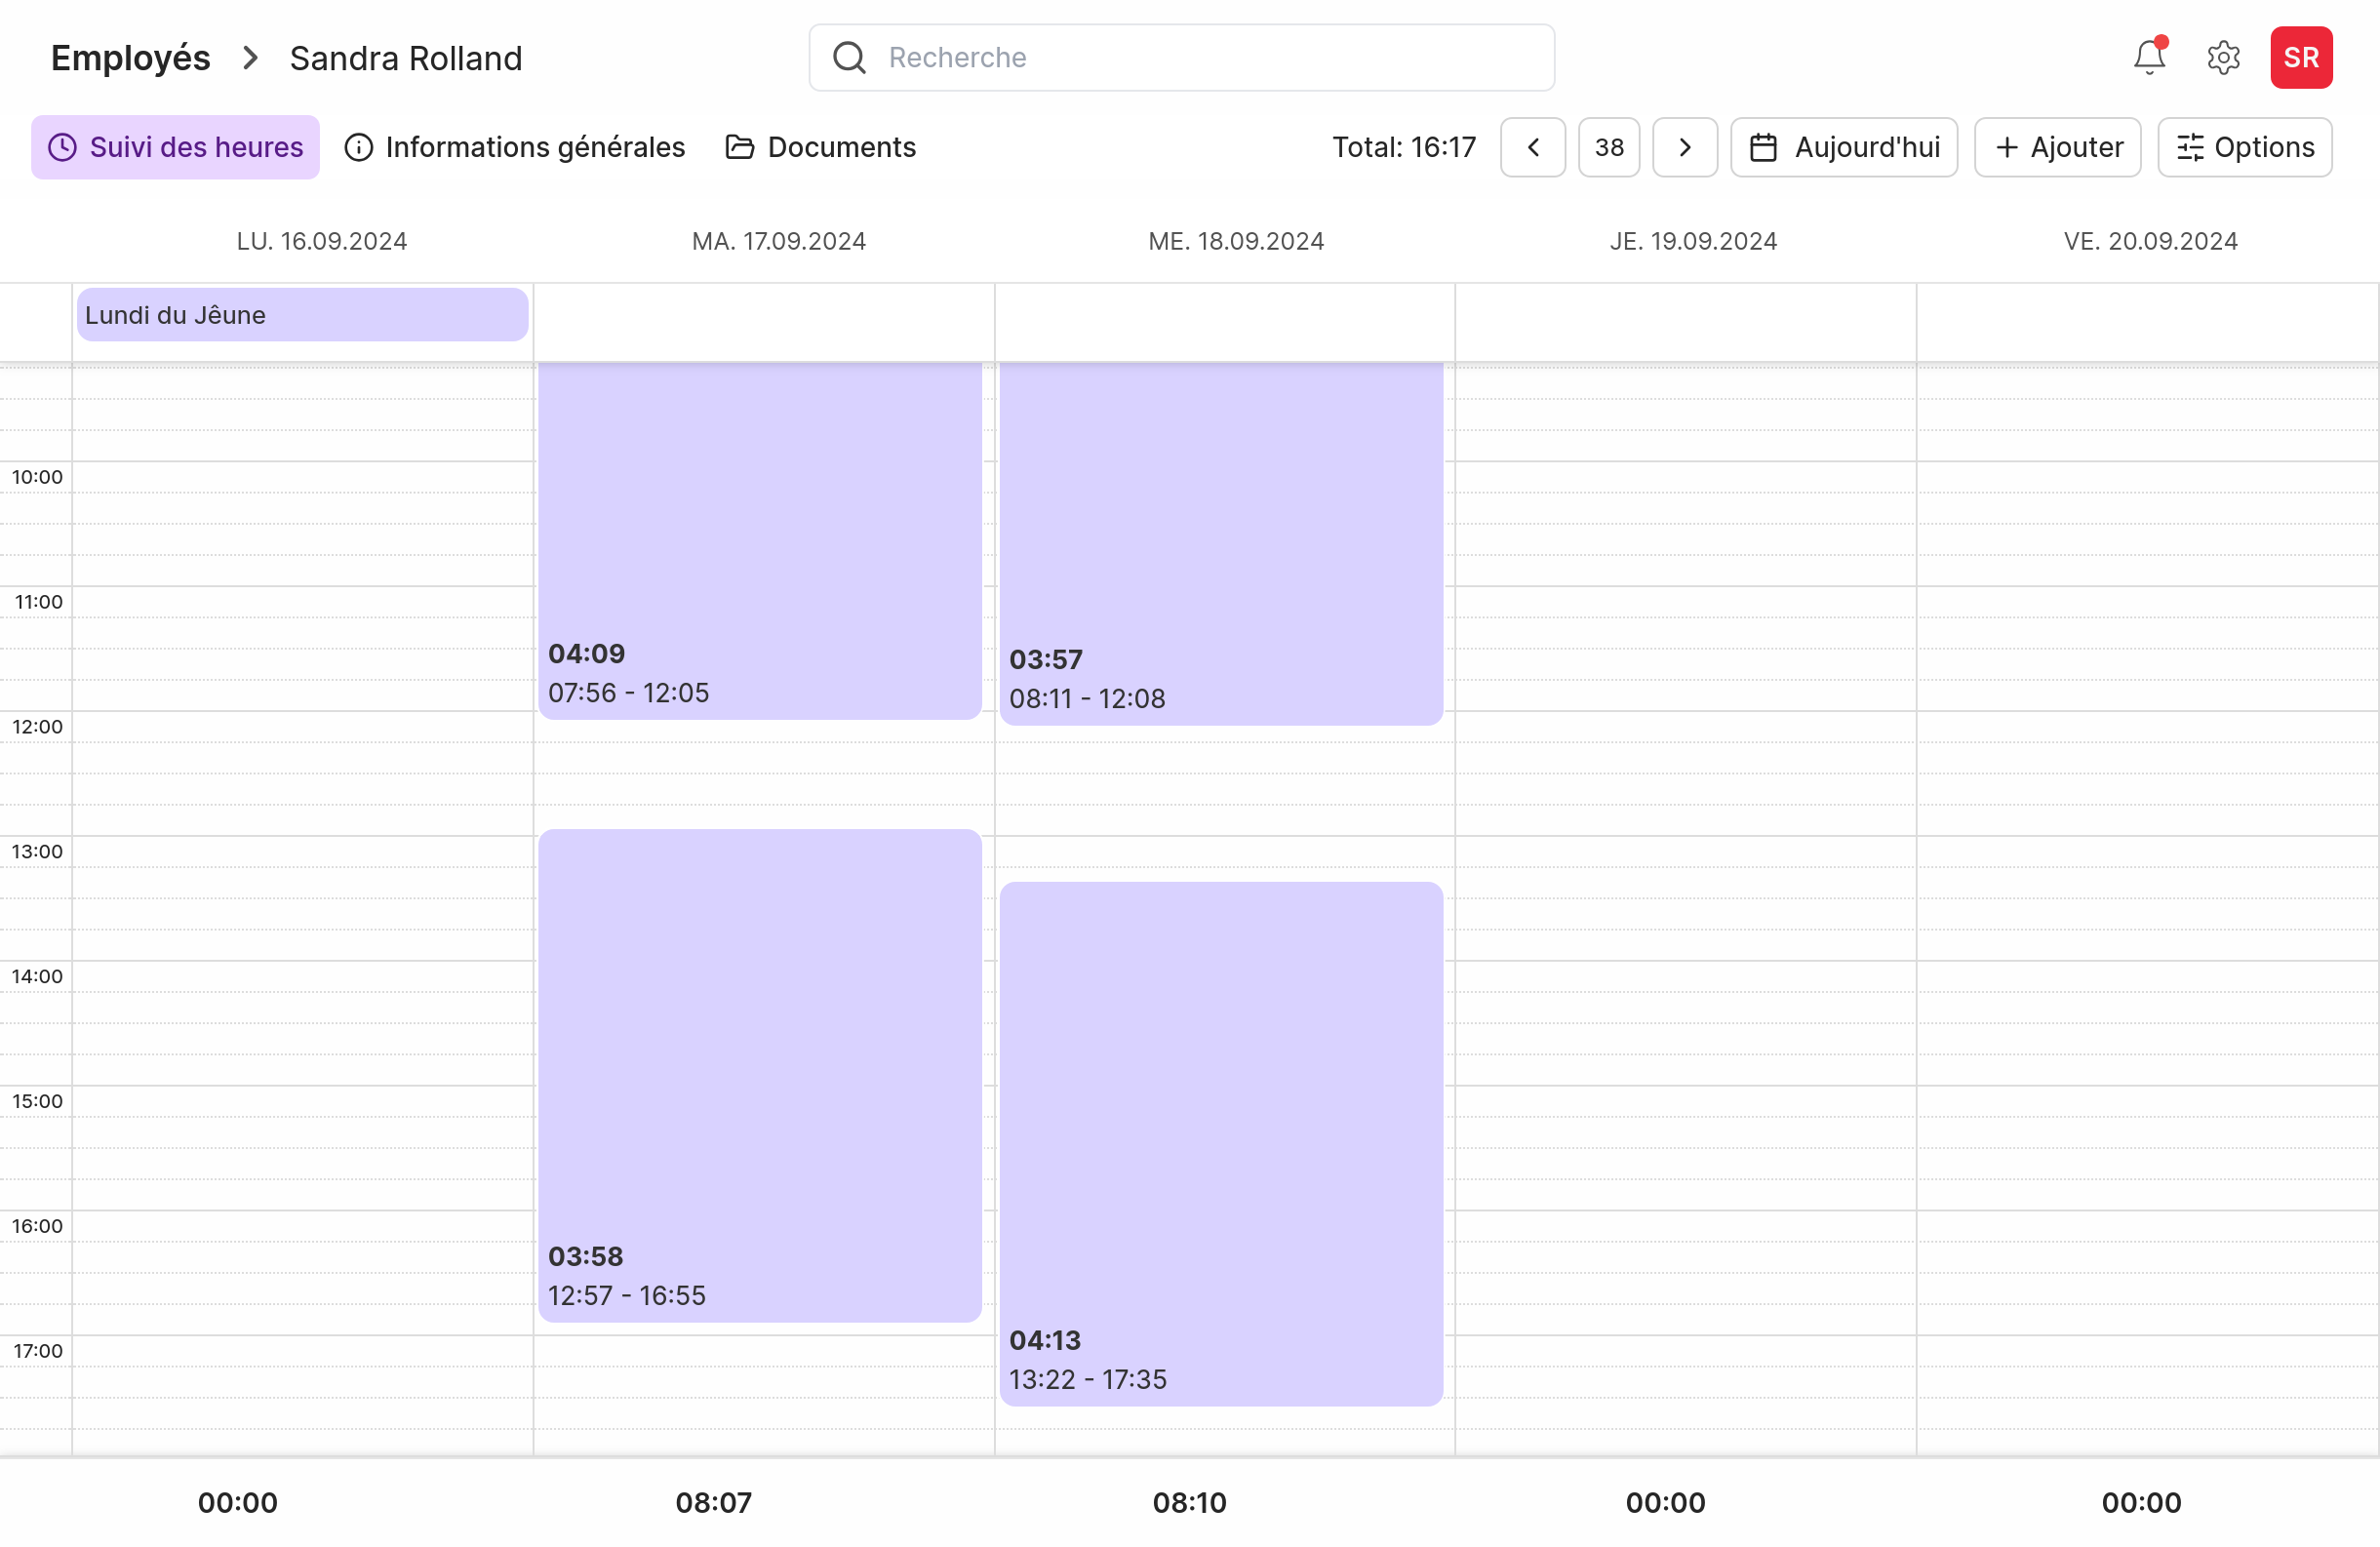Image resolution: width=2380 pixels, height=1547 pixels.
Task: Advance to next week with right chevron
Action: point(1684,147)
